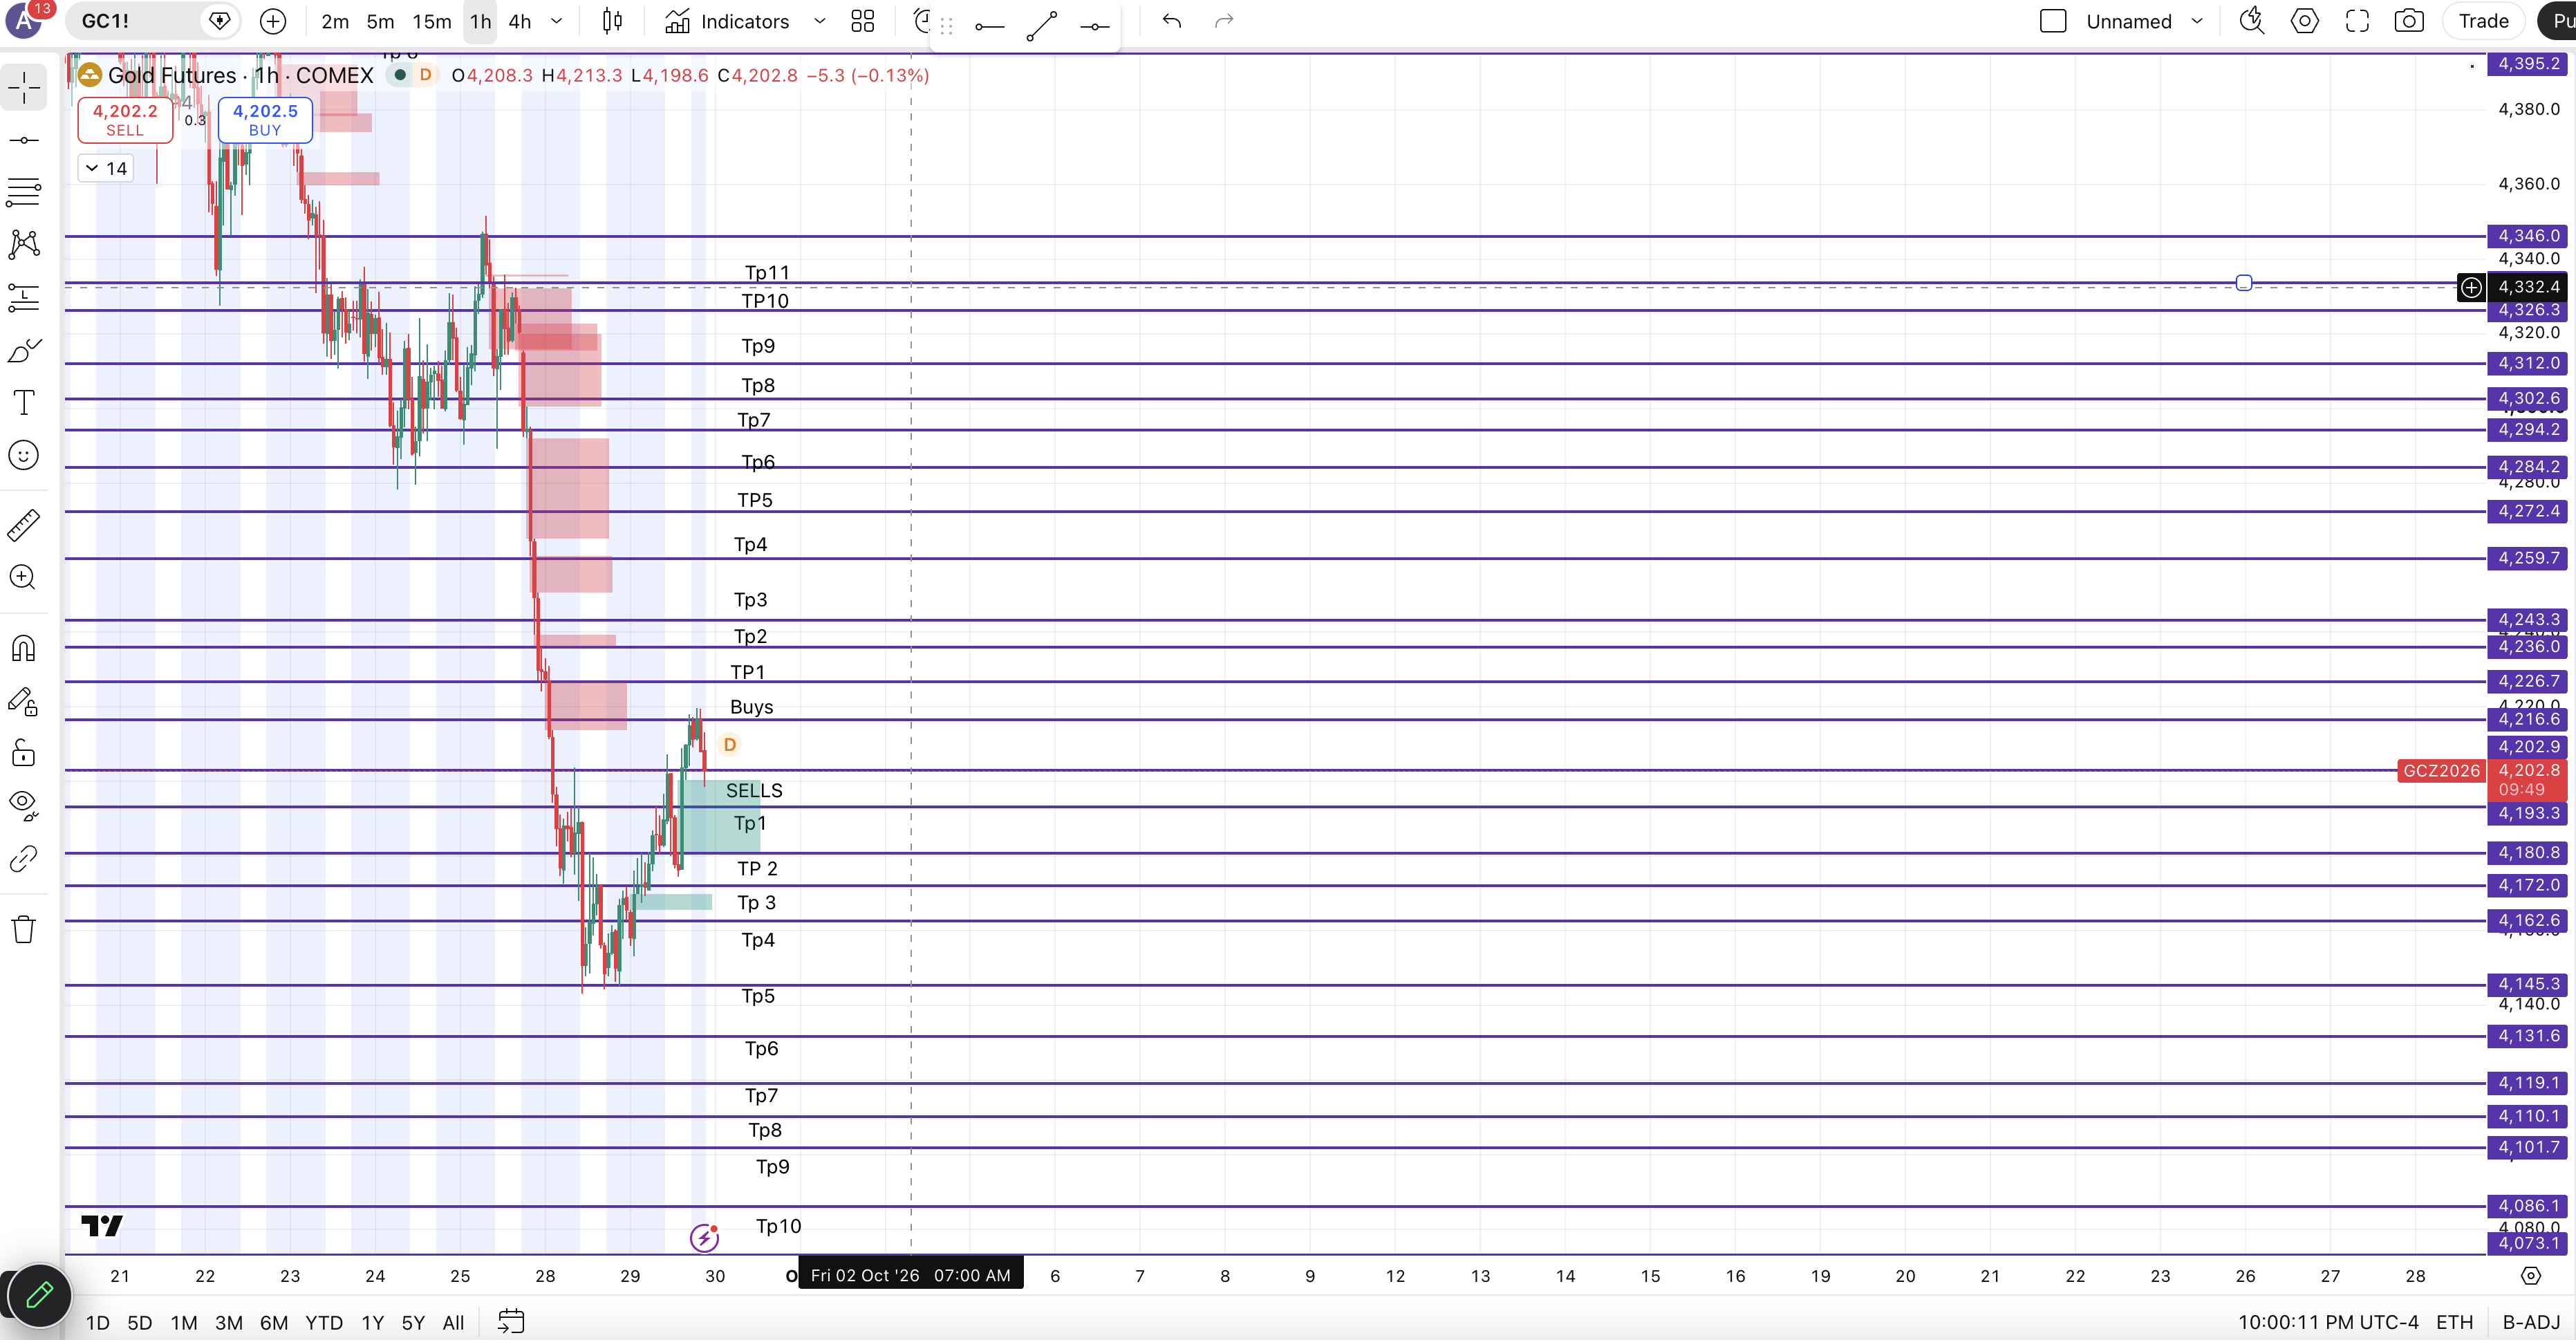Screen dimensions: 2576x1340
Task: Open the Fibonacci tools group
Action: [24, 192]
